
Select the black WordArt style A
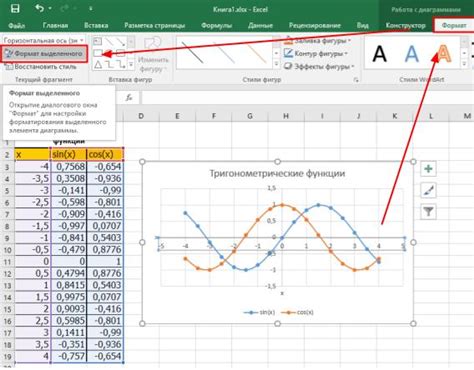(379, 53)
